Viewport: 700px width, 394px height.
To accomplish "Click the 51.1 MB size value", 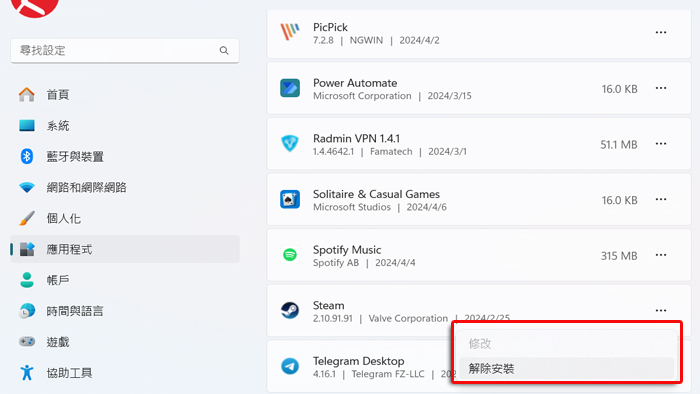I will pos(618,145).
